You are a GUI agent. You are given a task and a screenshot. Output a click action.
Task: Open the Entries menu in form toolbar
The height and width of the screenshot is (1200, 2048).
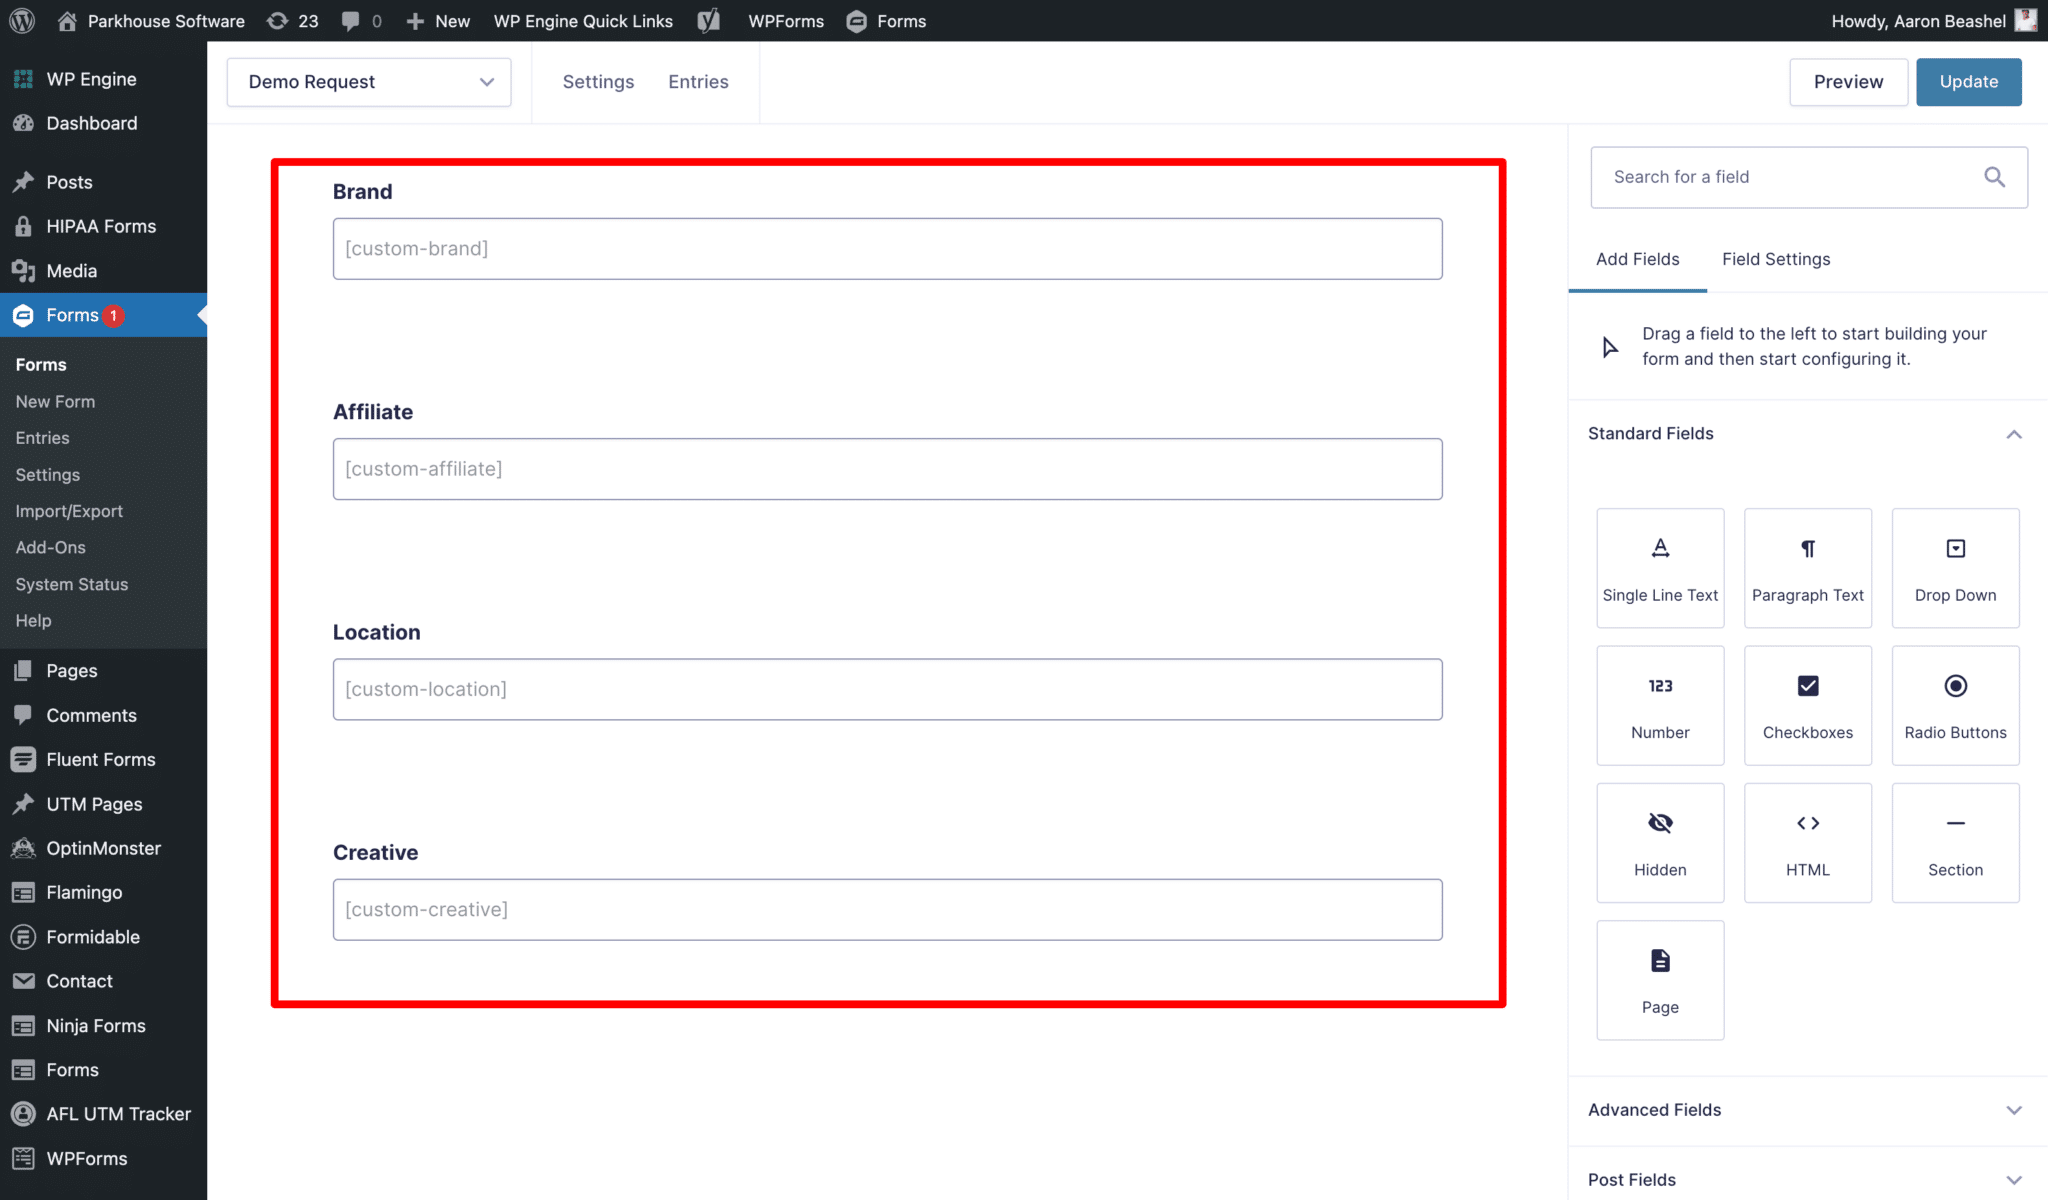click(x=698, y=82)
